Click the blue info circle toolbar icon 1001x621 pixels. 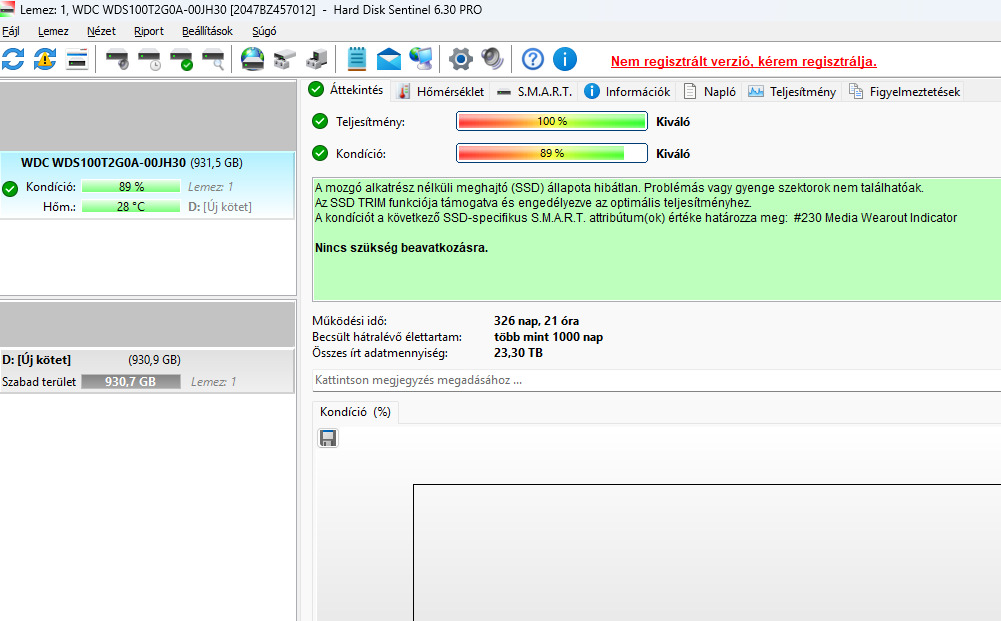click(564, 59)
